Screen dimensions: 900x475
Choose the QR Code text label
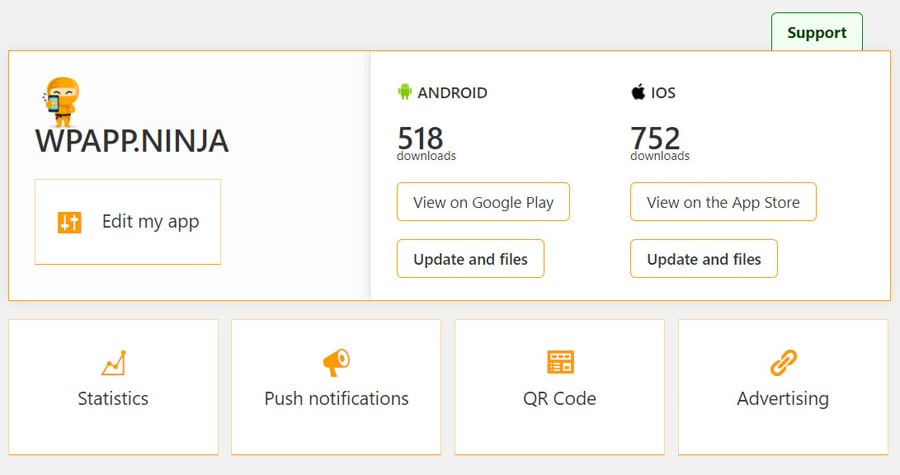coord(560,398)
